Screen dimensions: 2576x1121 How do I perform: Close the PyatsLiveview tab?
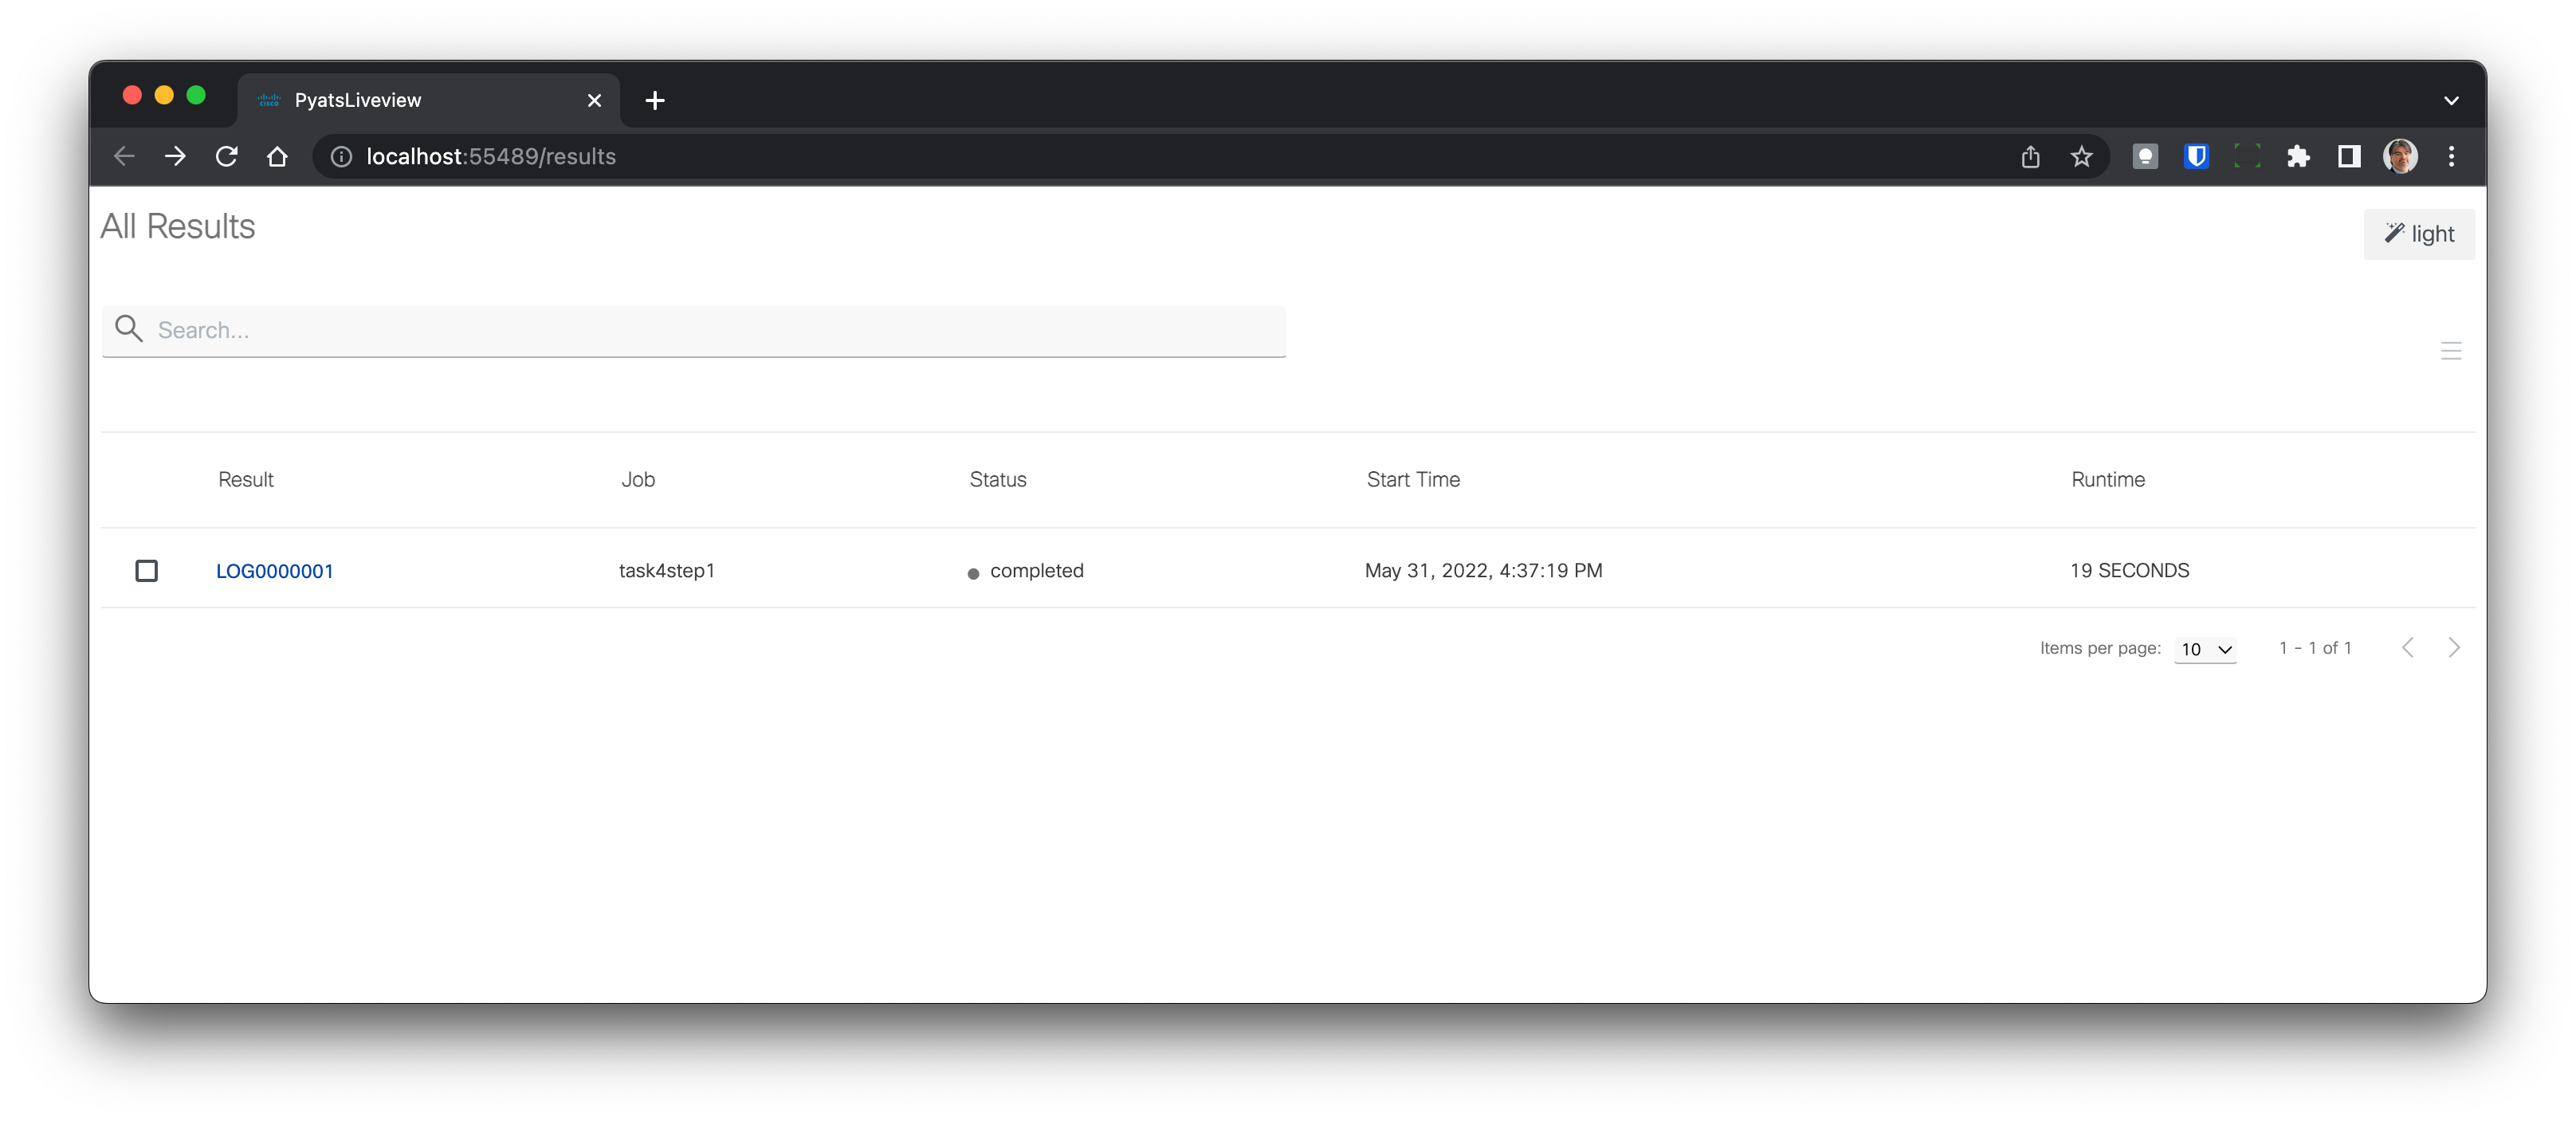click(x=594, y=100)
